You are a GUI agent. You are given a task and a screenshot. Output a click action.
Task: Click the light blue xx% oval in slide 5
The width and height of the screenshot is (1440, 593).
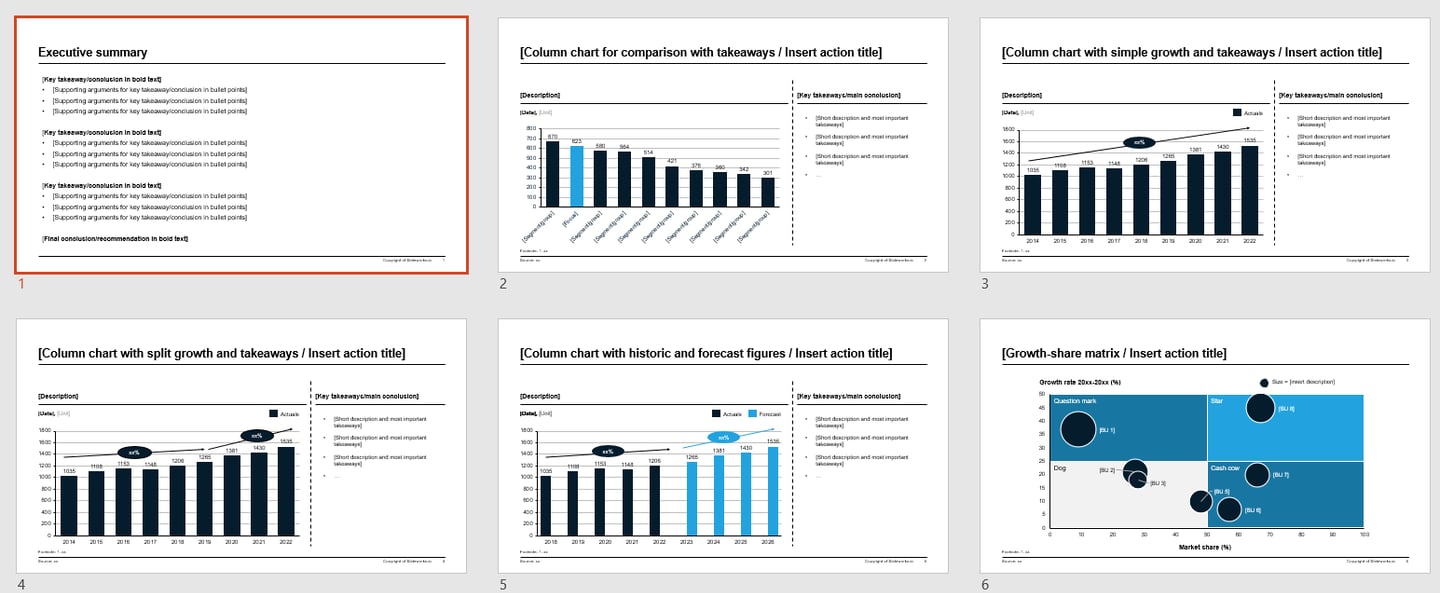point(724,437)
